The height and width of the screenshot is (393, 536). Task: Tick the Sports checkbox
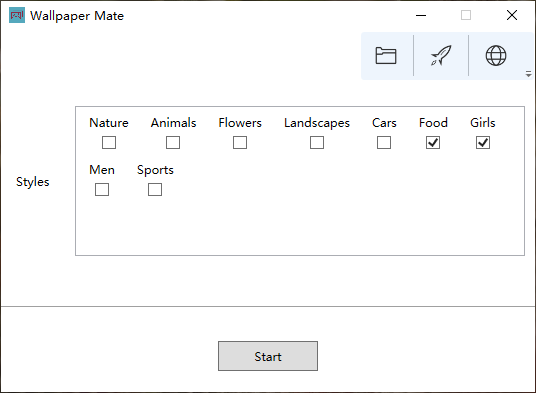[155, 189]
